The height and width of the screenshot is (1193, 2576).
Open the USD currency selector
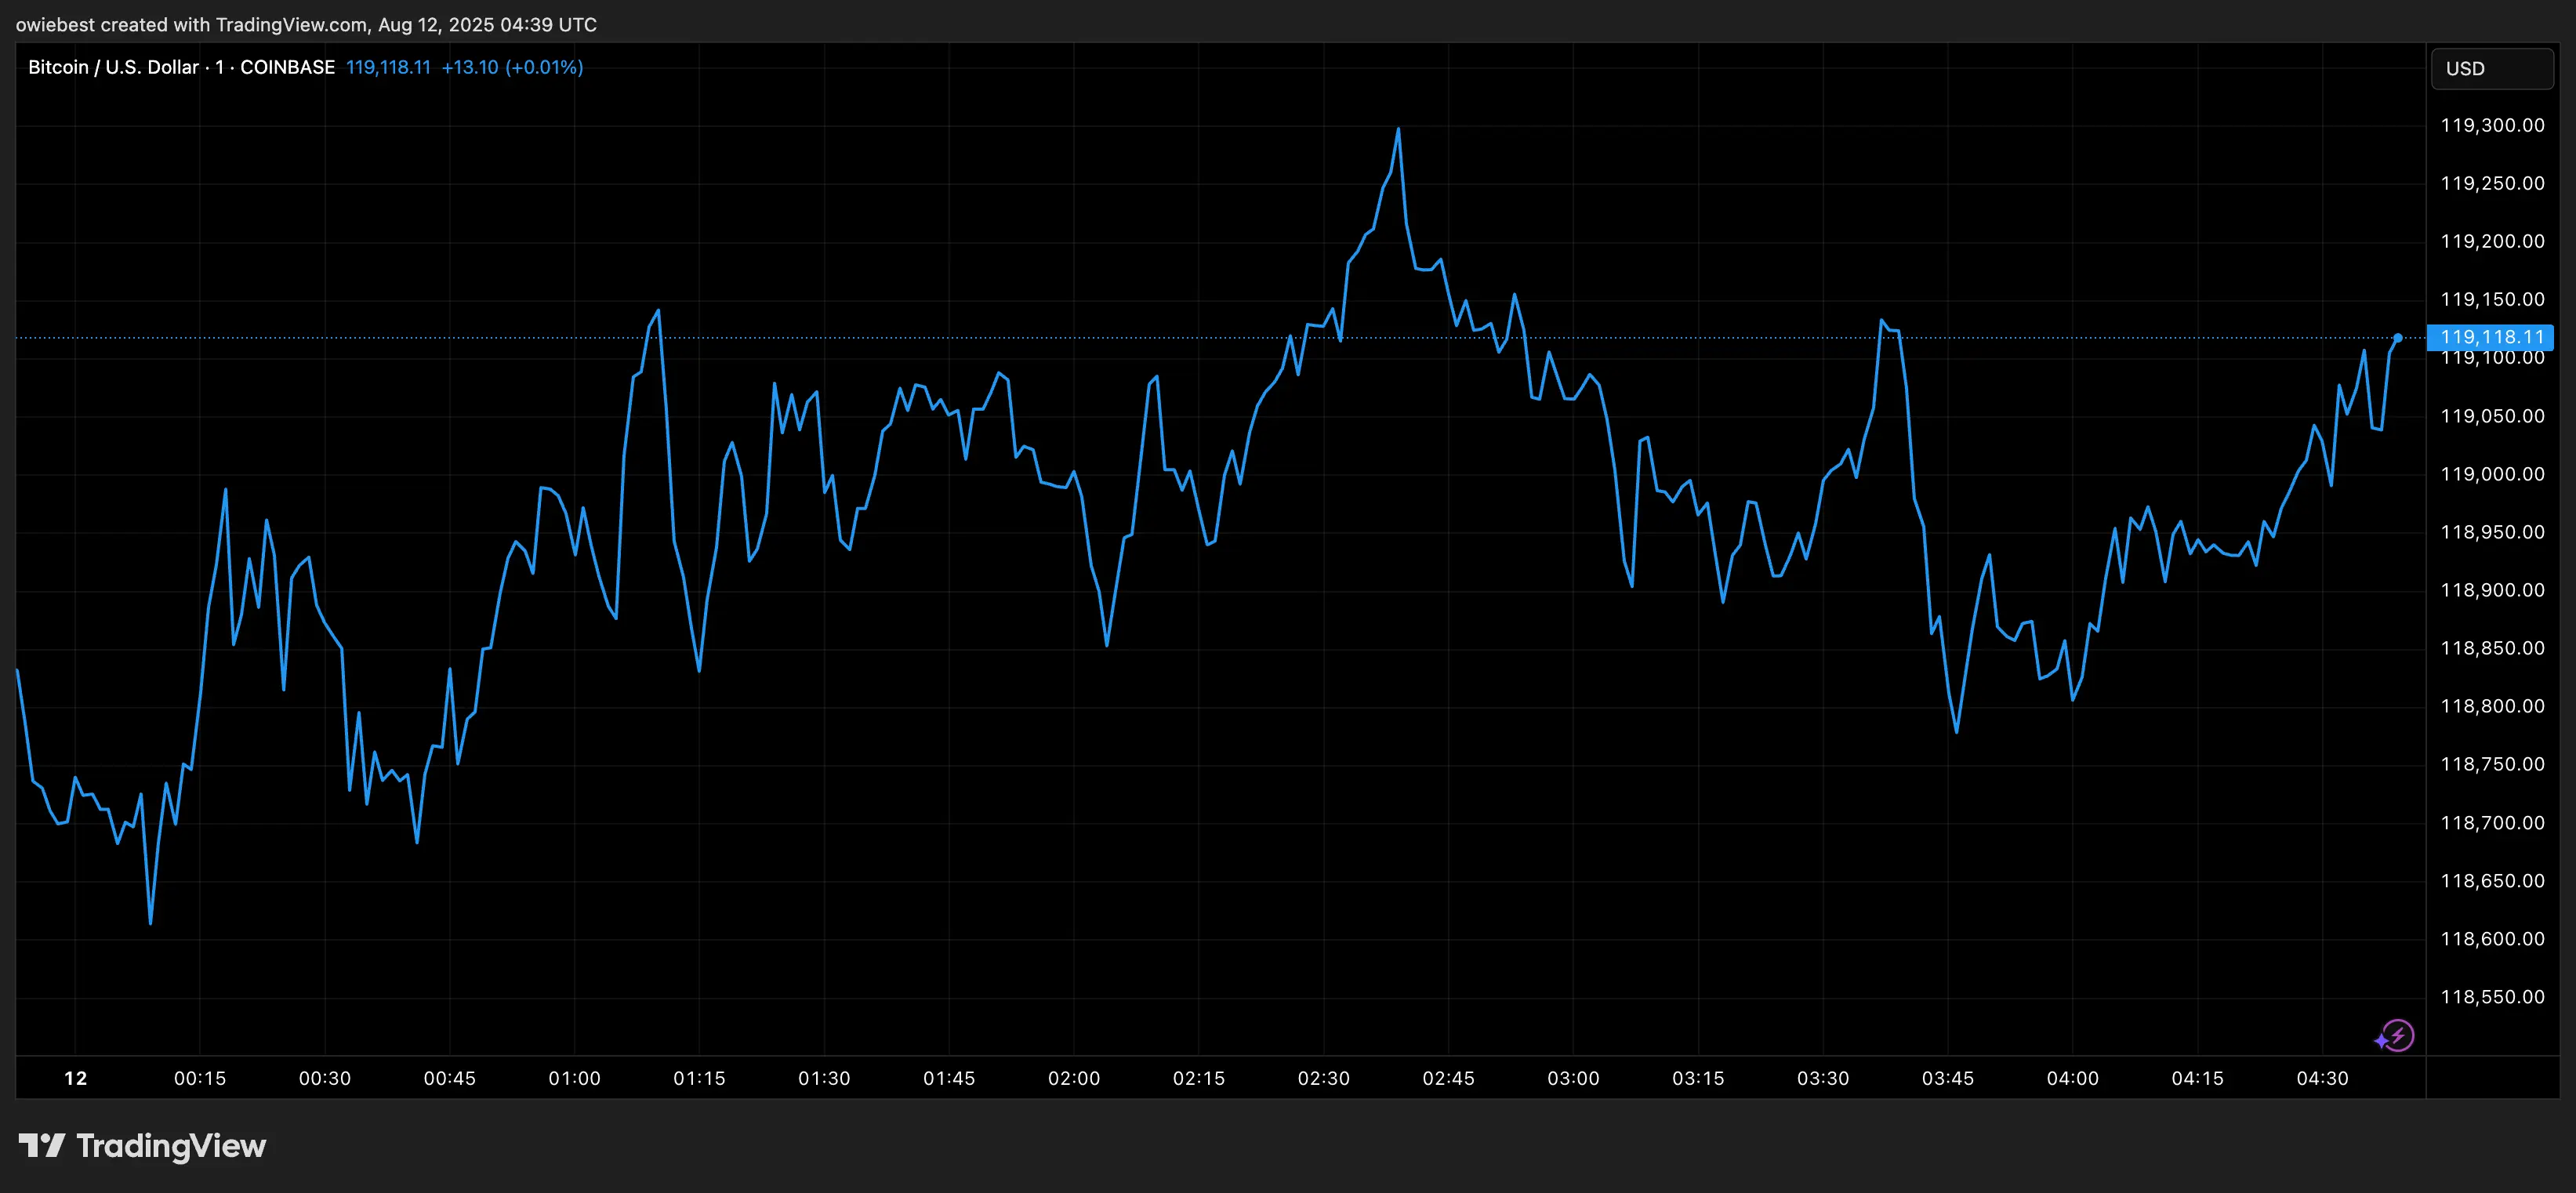[2492, 69]
